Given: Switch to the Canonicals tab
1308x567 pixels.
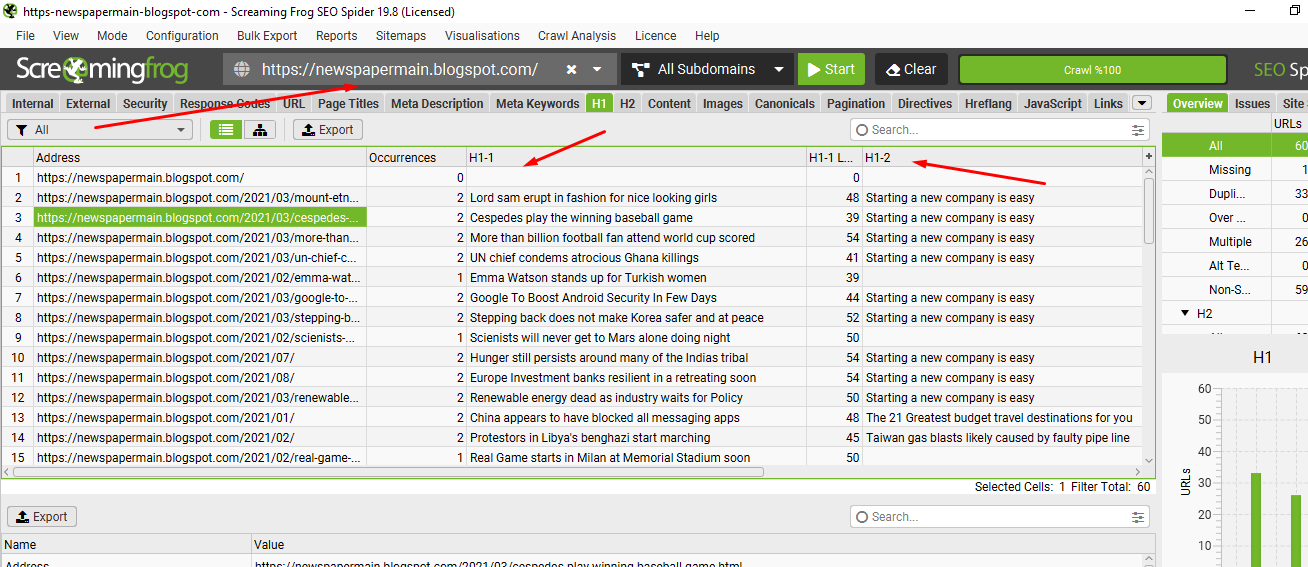Looking at the screenshot, I should click(x=784, y=104).
